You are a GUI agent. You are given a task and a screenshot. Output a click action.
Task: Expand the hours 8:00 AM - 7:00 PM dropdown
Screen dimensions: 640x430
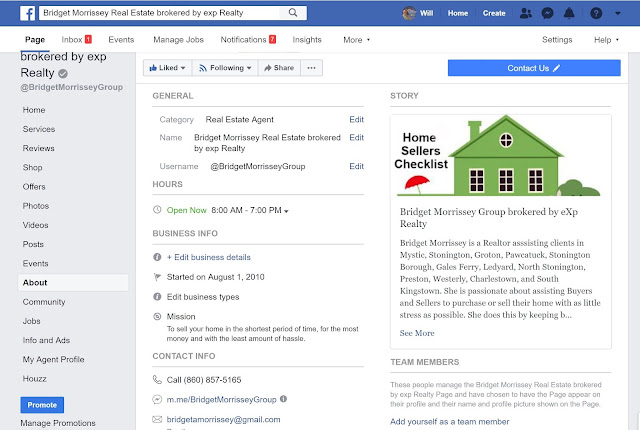click(x=250, y=210)
